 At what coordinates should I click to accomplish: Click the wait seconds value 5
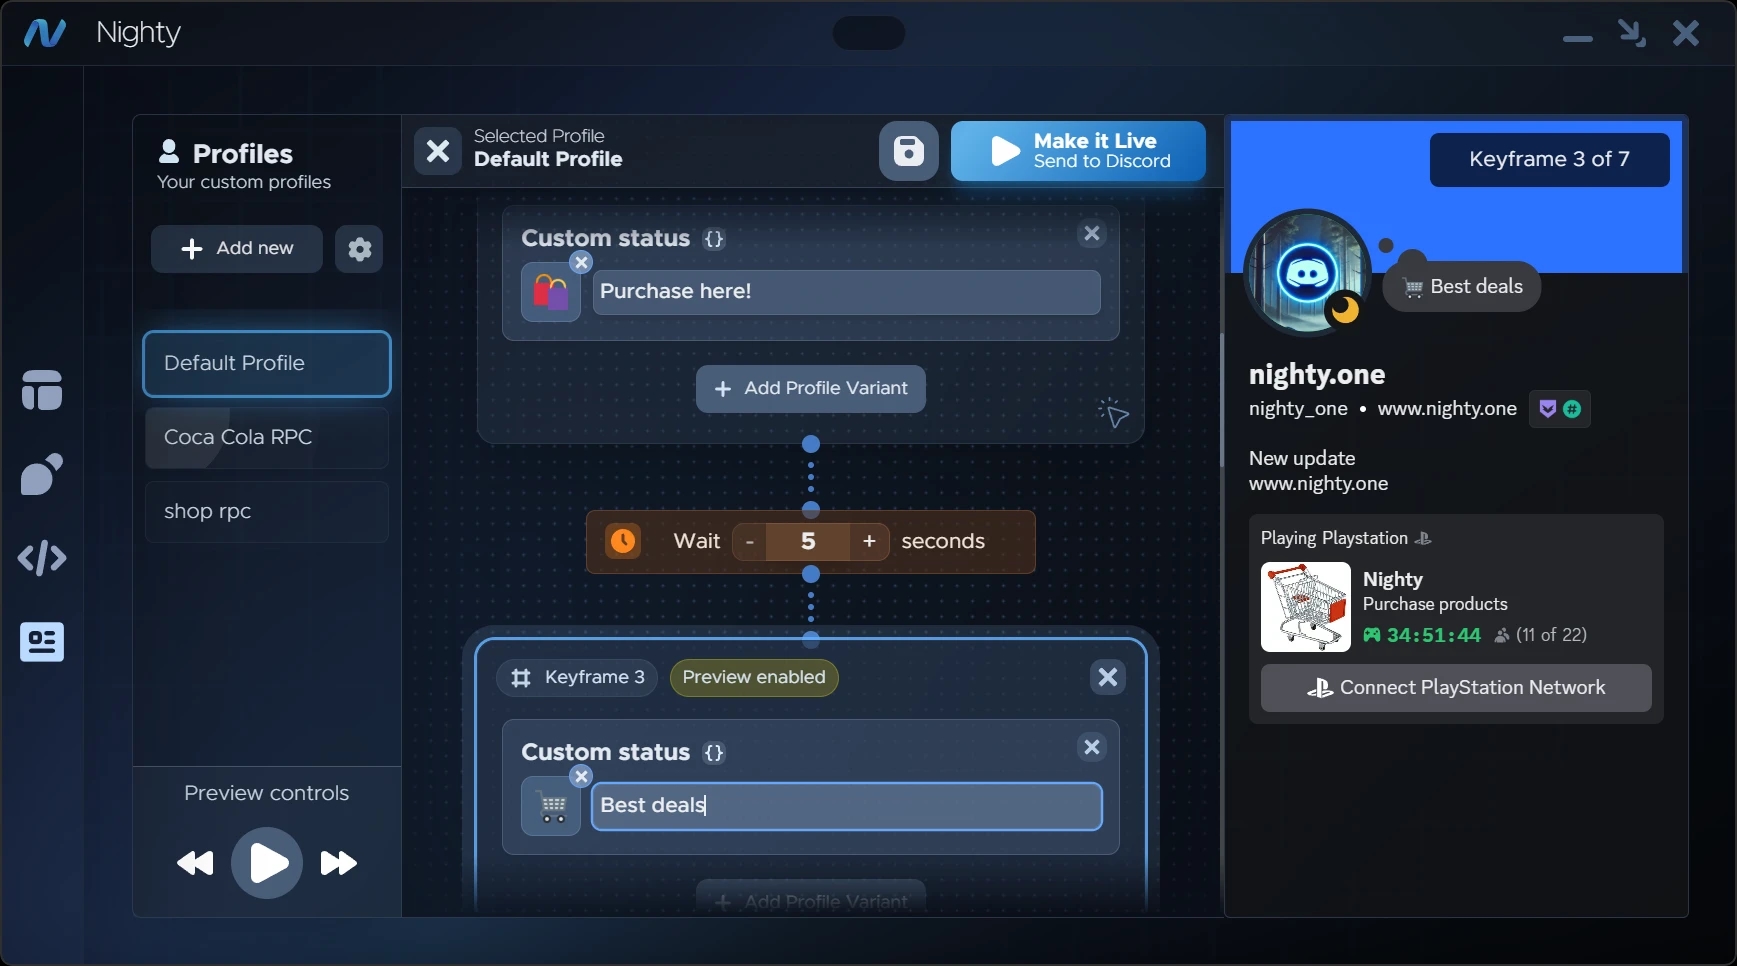point(809,542)
